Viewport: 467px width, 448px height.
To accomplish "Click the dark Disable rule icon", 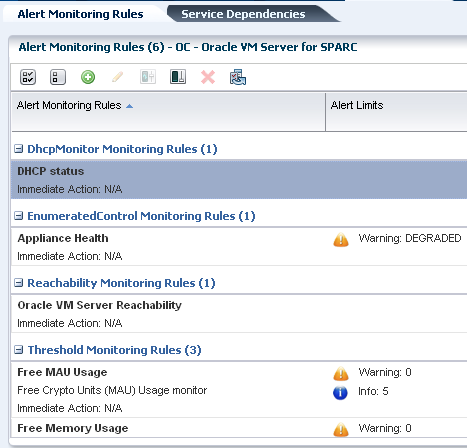I will pyautogui.click(x=178, y=77).
